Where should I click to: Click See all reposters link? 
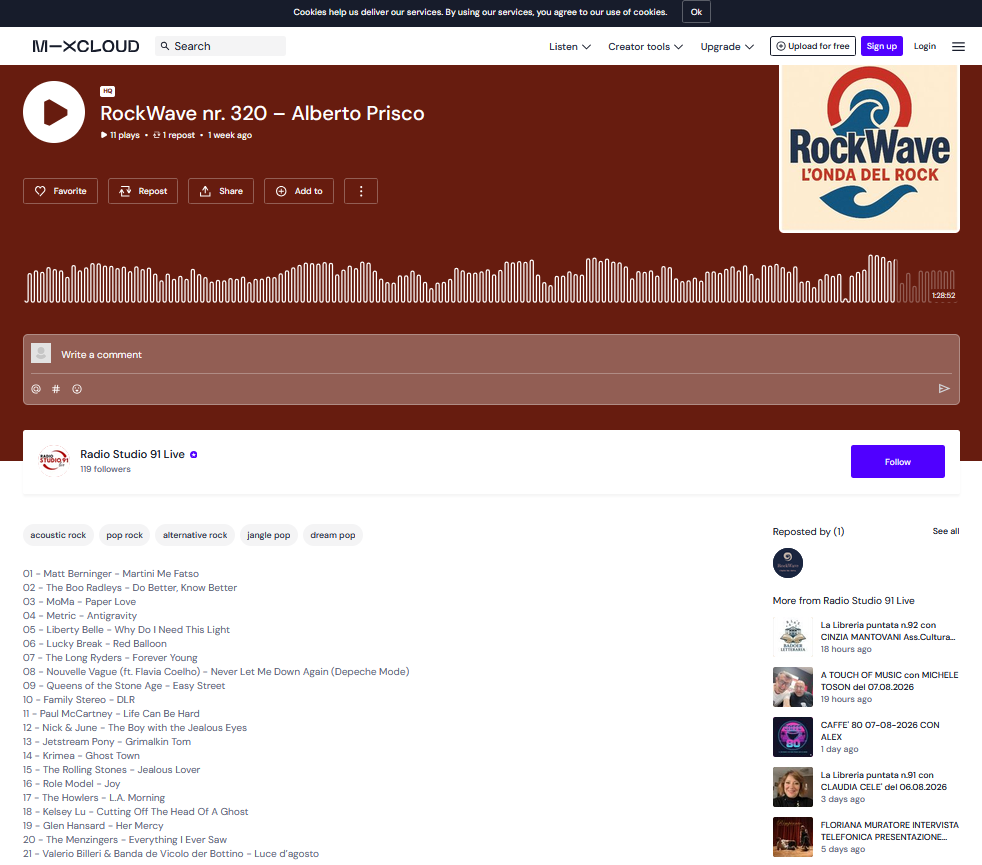[x=946, y=531]
